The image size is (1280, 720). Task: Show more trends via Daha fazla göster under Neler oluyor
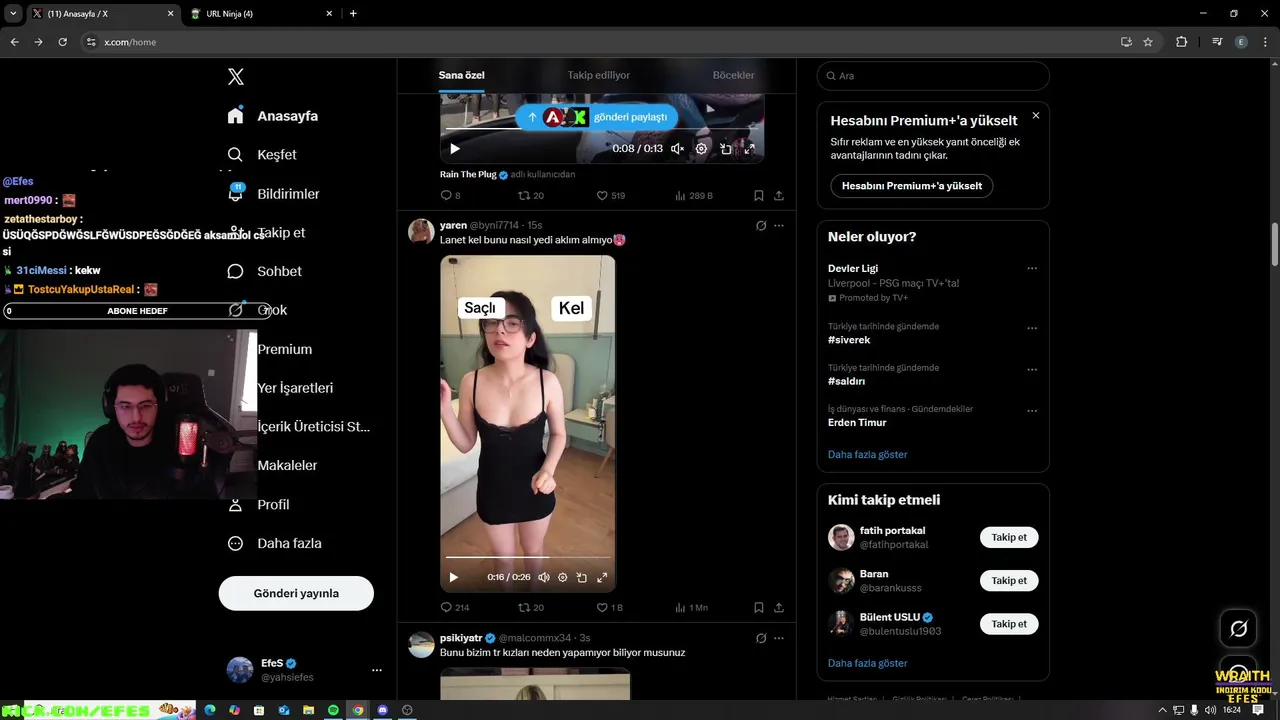point(867,454)
